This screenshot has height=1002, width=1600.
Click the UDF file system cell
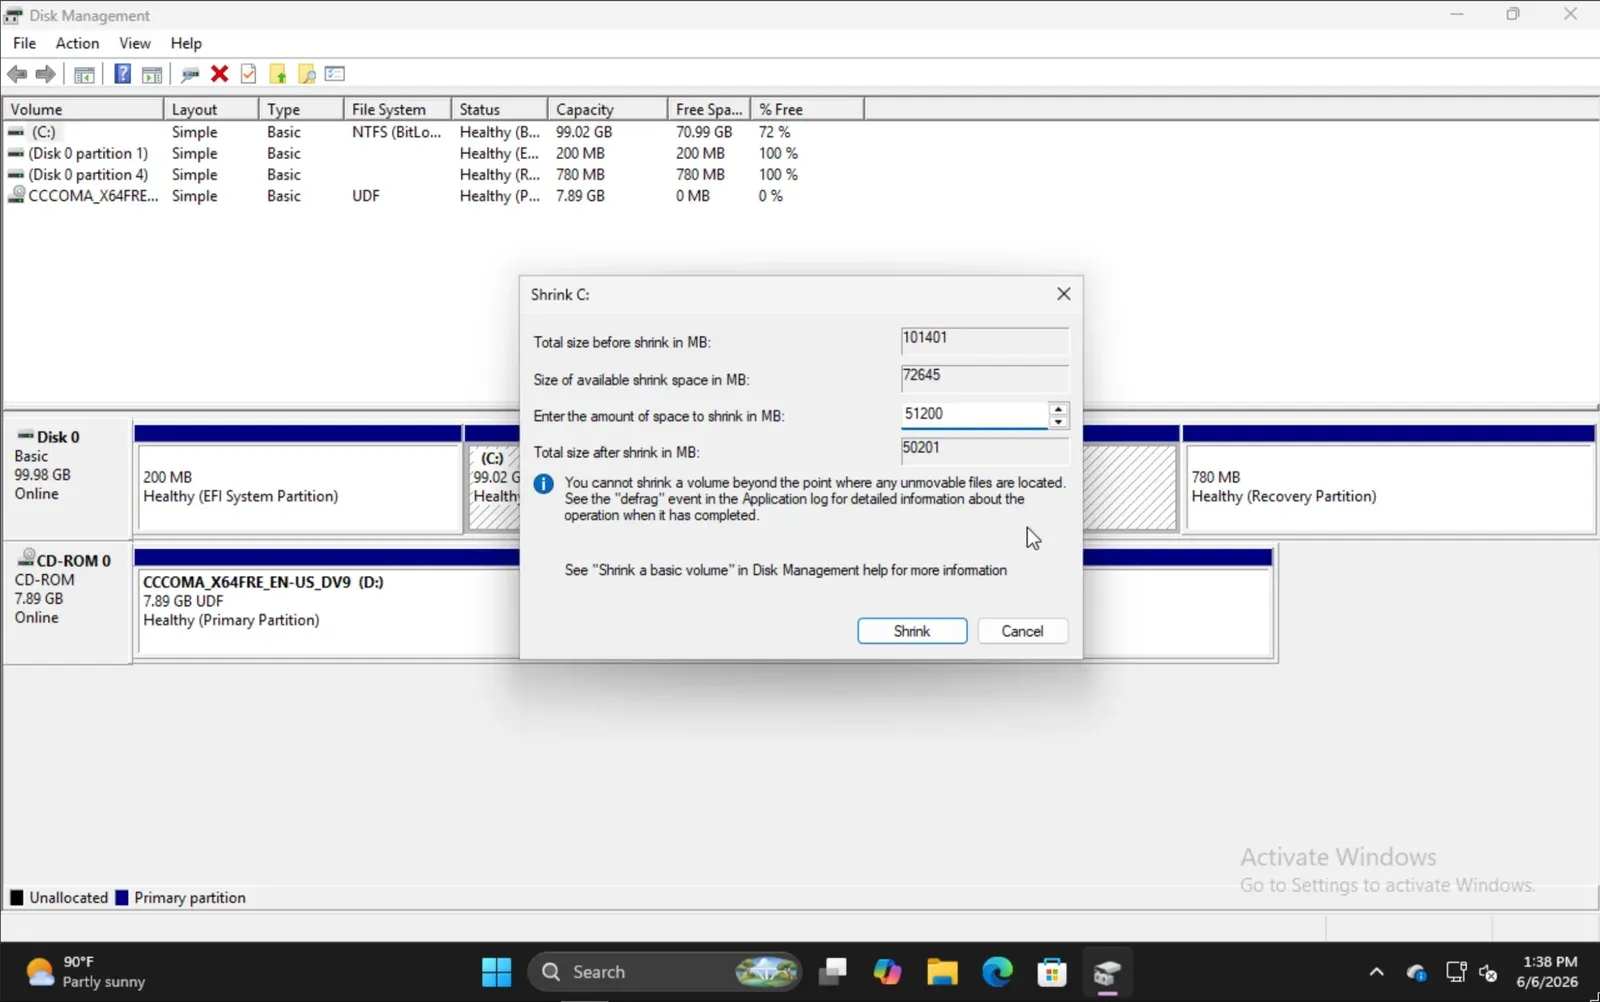pos(366,196)
